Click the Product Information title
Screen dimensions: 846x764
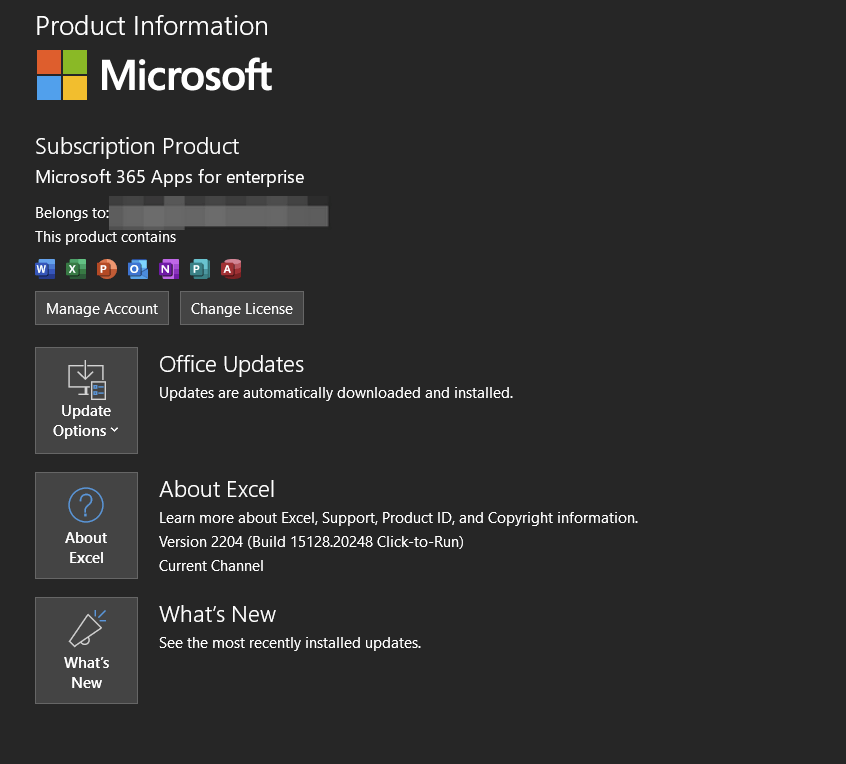(x=152, y=26)
